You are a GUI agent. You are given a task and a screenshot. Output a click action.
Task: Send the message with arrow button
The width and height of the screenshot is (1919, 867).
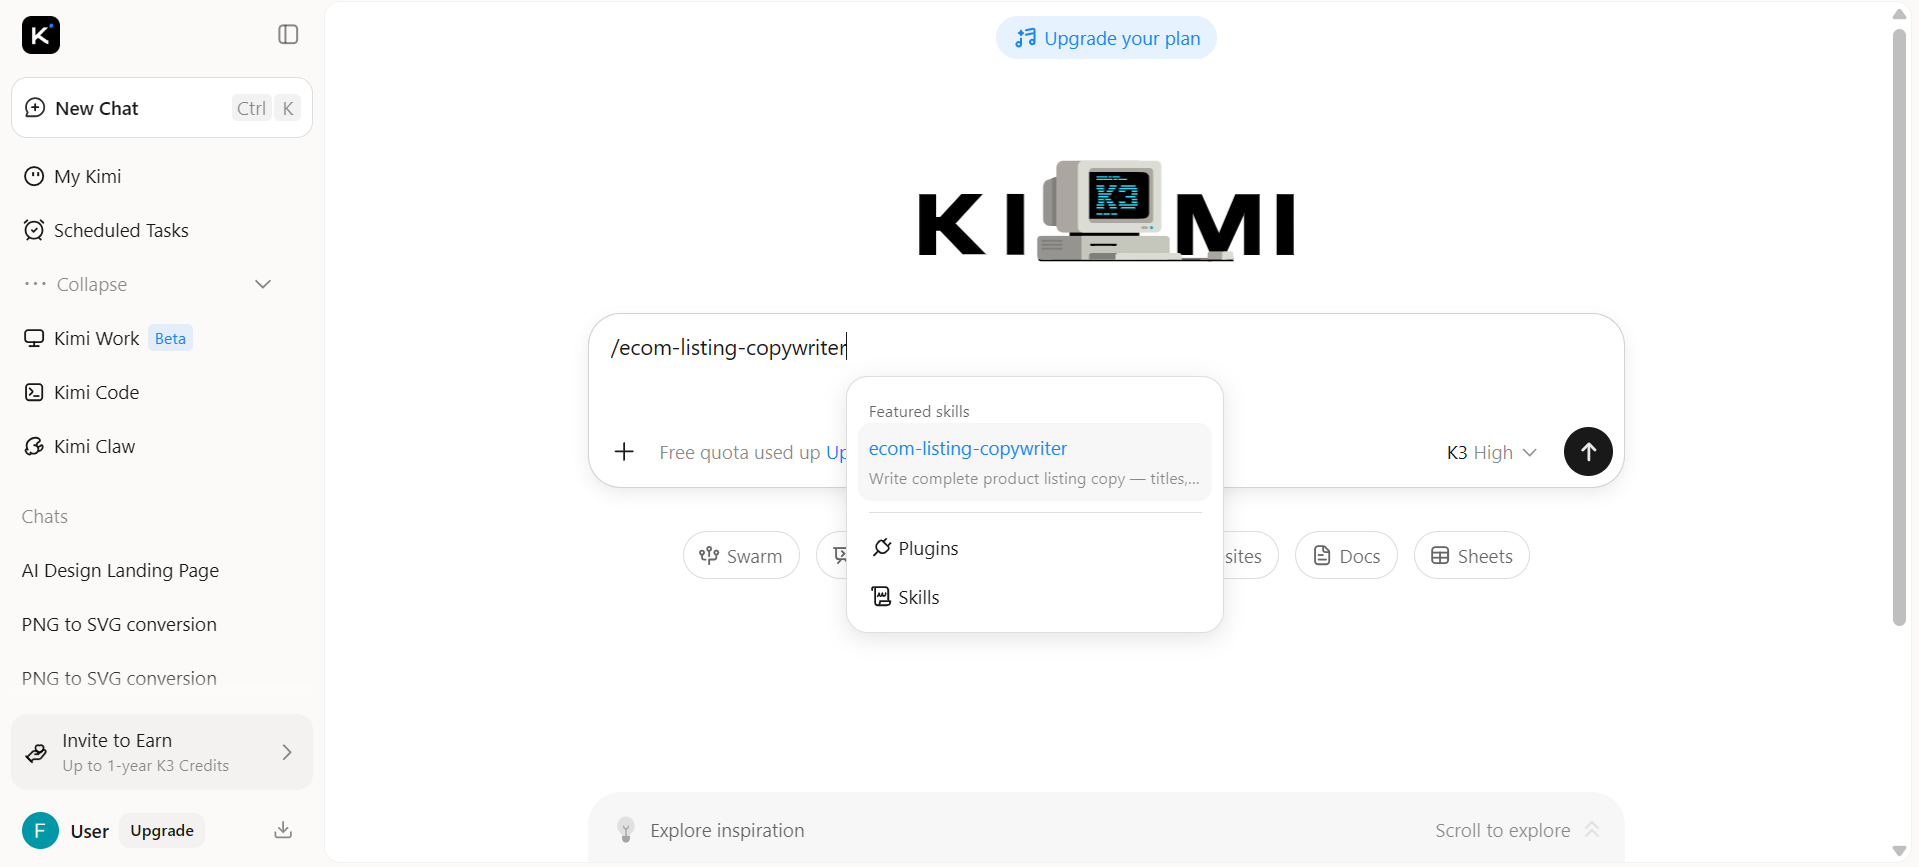tap(1588, 452)
